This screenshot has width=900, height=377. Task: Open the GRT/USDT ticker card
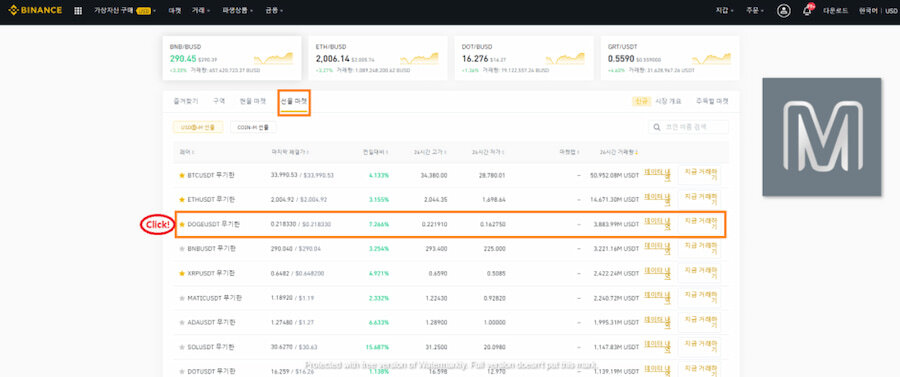670,58
